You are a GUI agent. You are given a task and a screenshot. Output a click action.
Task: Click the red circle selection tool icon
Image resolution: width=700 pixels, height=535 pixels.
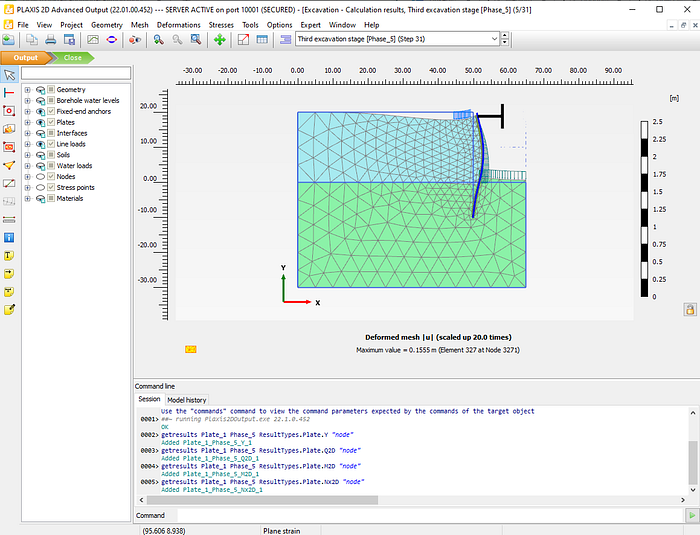click(x=9, y=111)
